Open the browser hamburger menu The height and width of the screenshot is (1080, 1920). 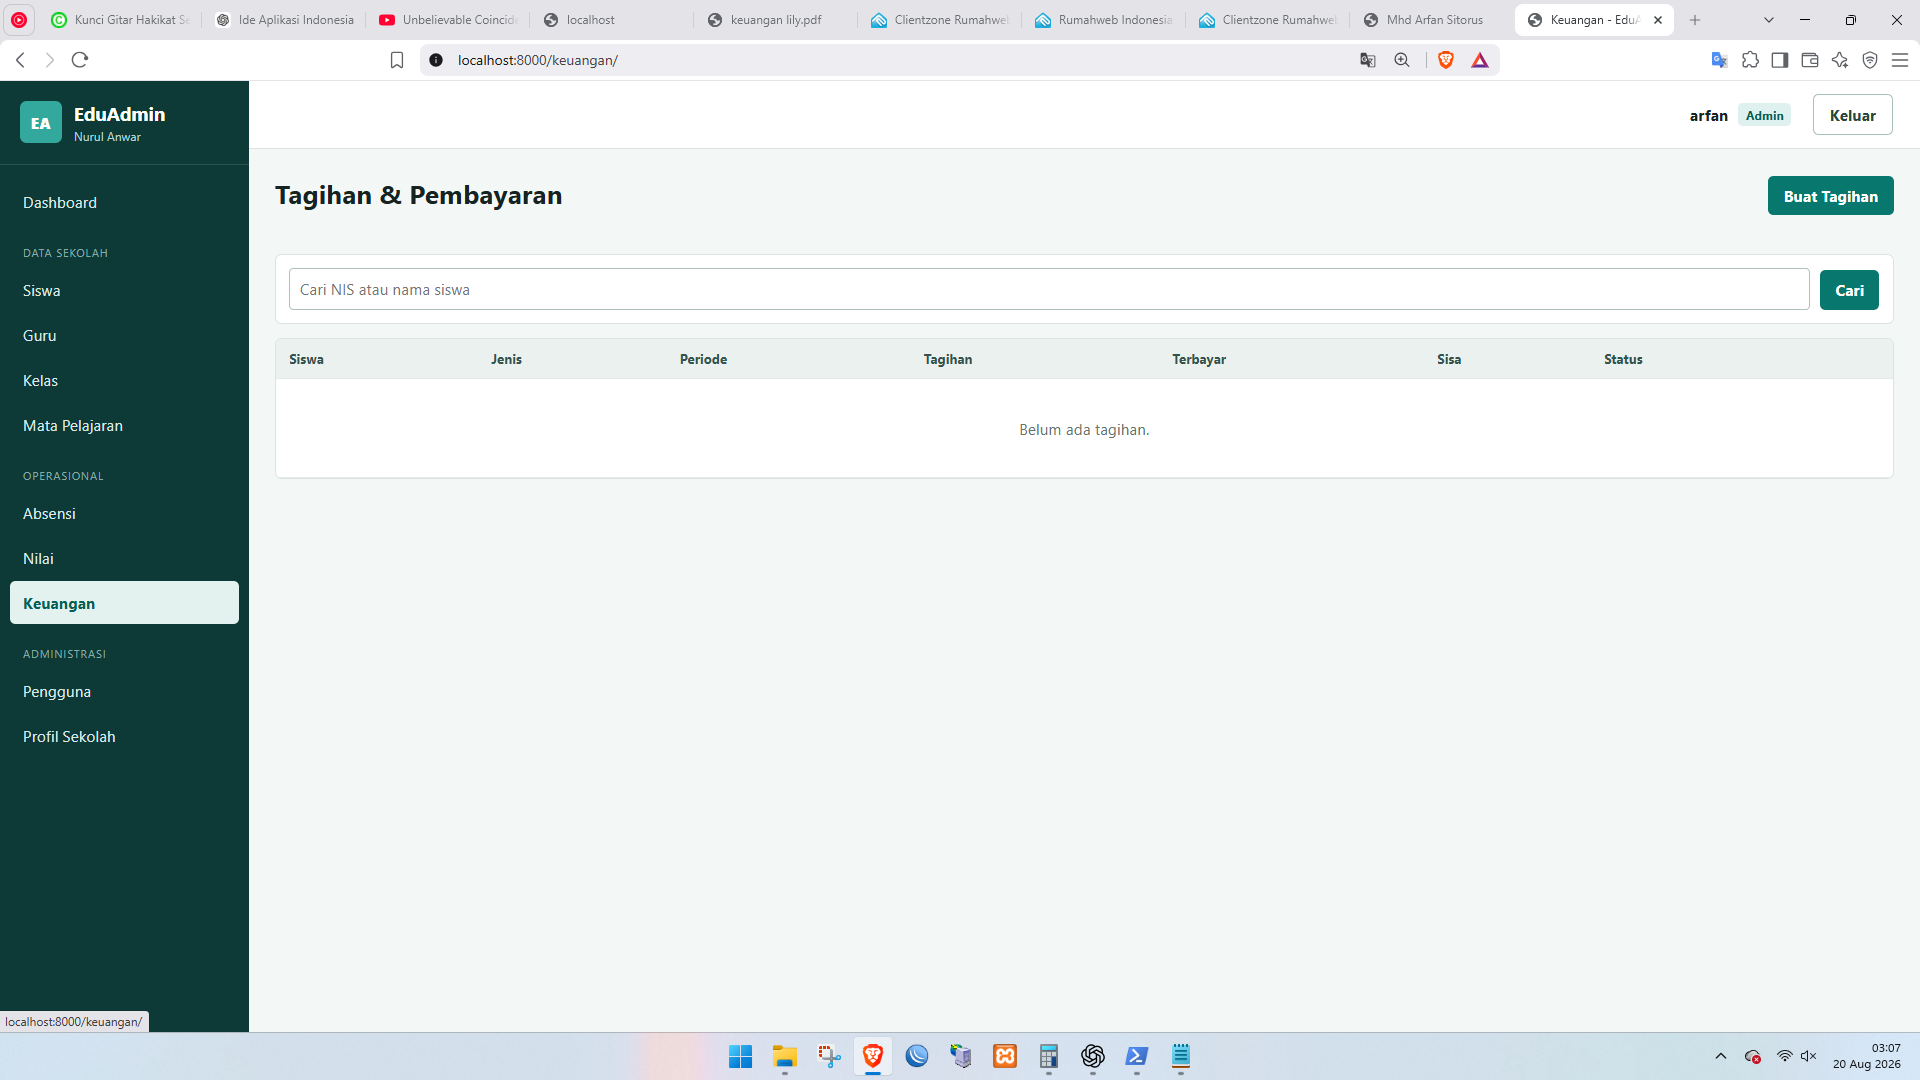pyautogui.click(x=1900, y=60)
